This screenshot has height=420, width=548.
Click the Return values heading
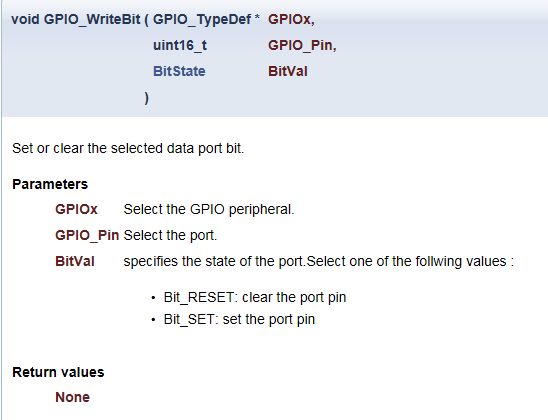tap(58, 372)
